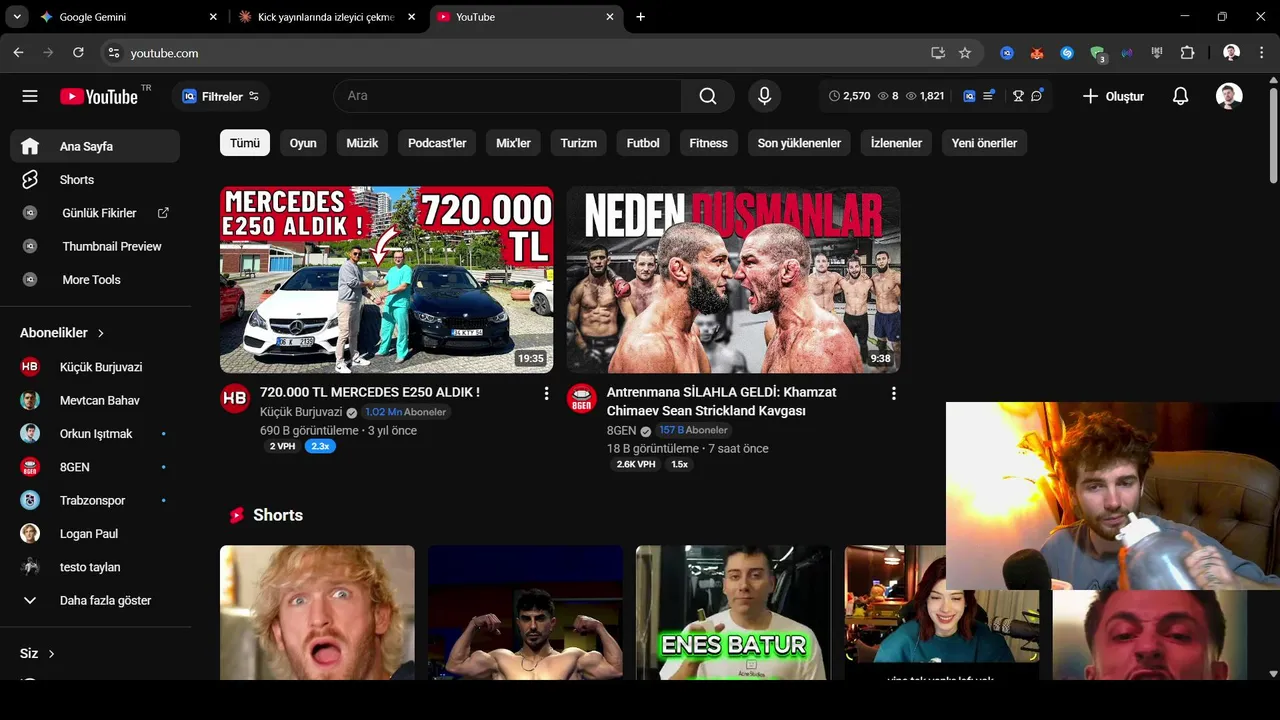
Task: Go to the YouTube logo home link
Action: point(99,96)
